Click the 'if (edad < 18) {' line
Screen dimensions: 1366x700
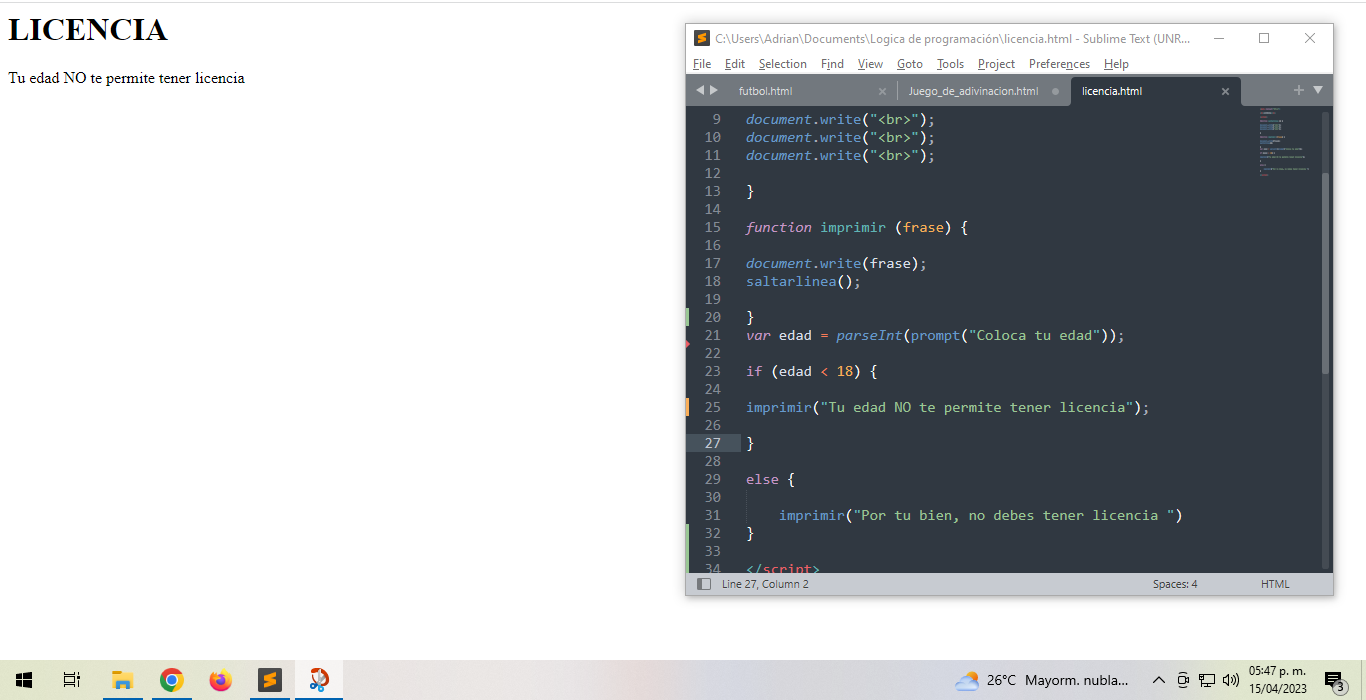pos(812,371)
